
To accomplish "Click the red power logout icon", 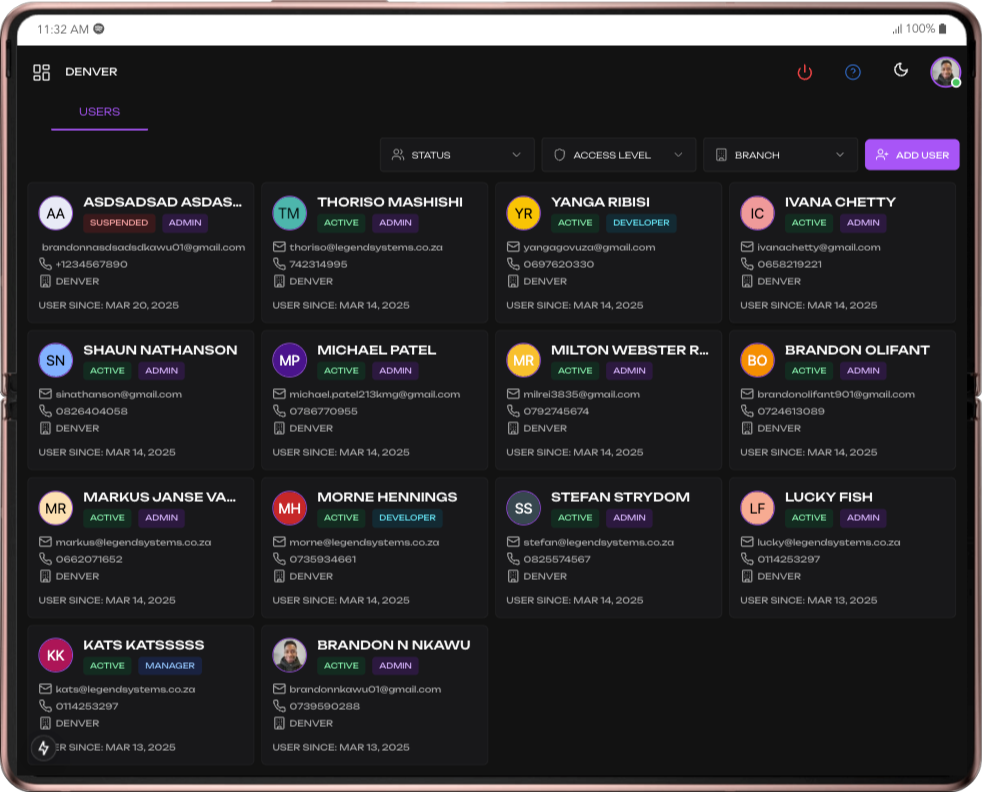I will [804, 72].
